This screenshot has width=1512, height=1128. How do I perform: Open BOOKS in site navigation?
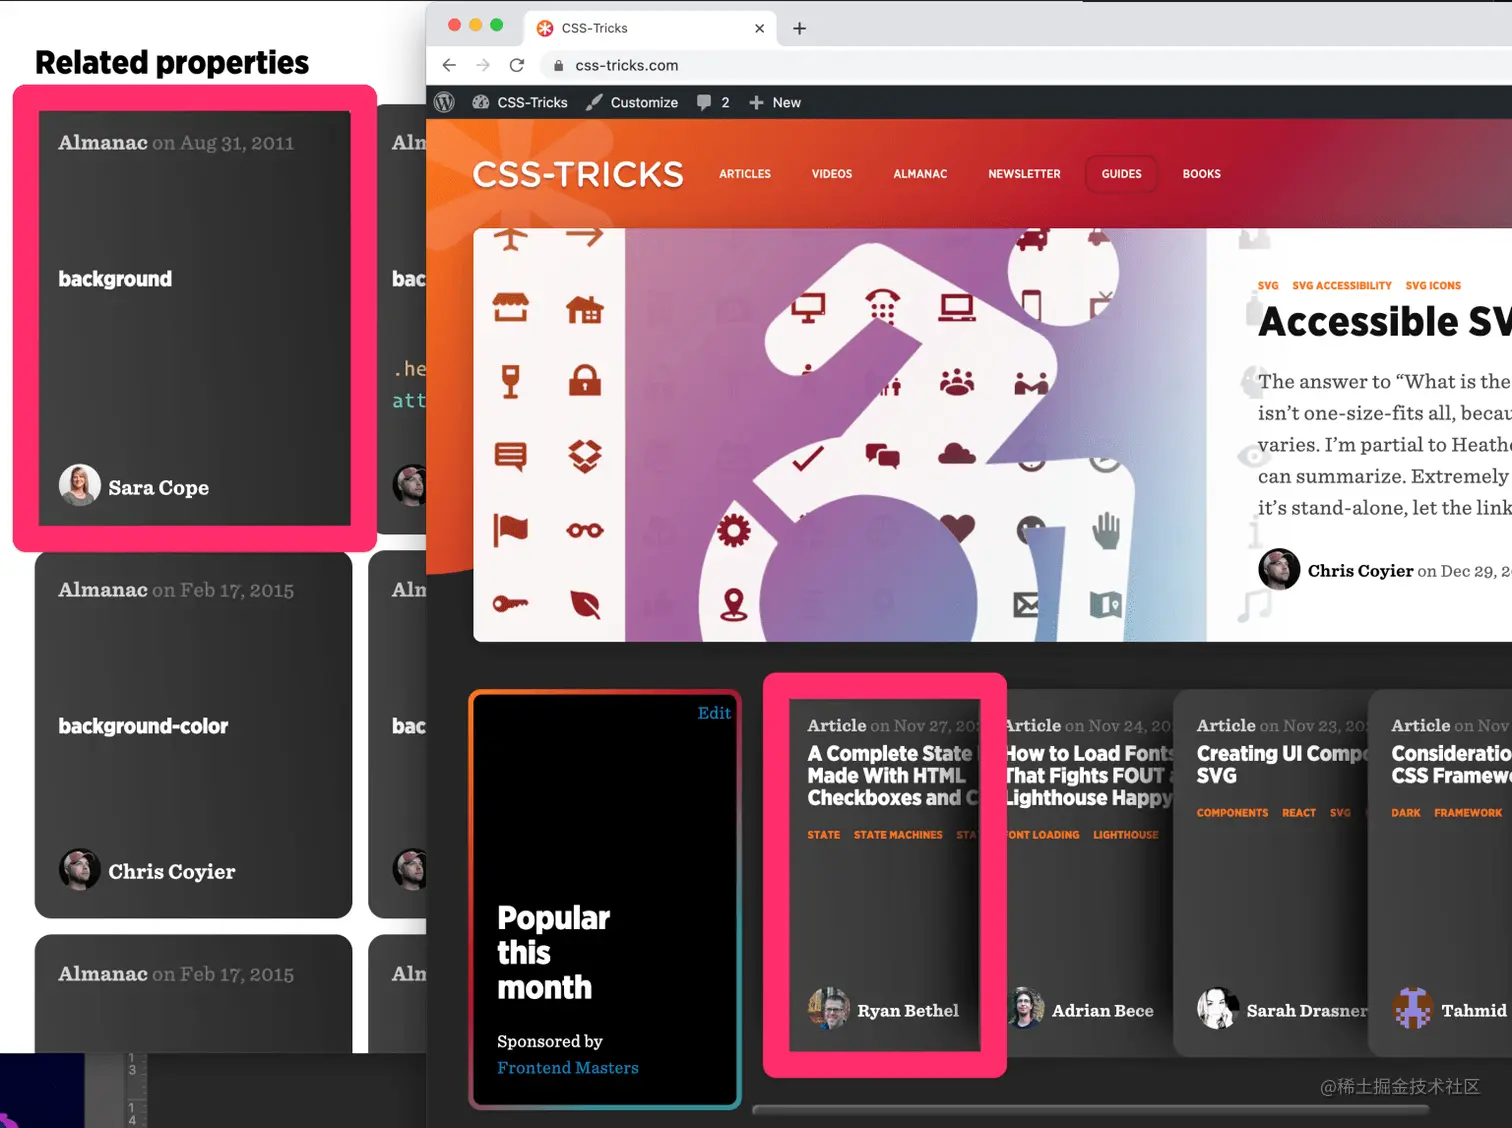point(1201,174)
